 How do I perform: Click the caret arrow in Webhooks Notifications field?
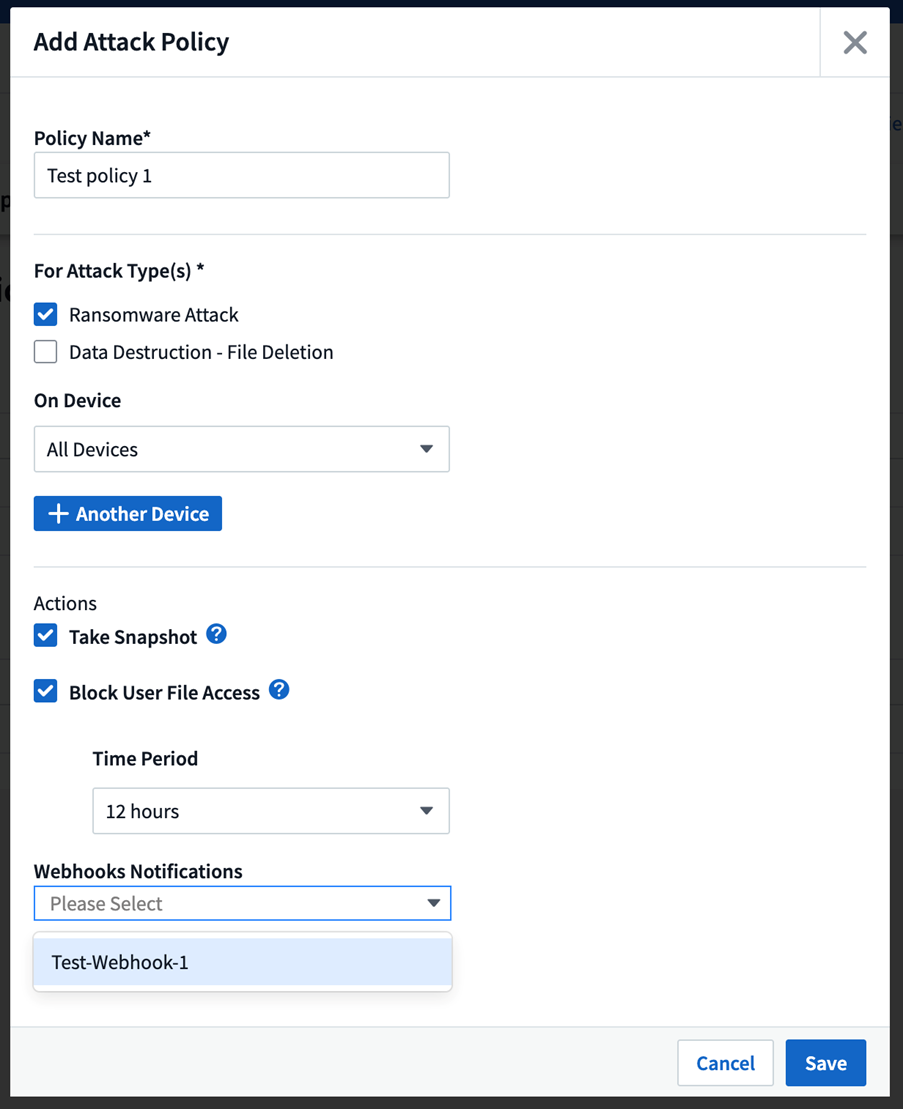(433, 903)
